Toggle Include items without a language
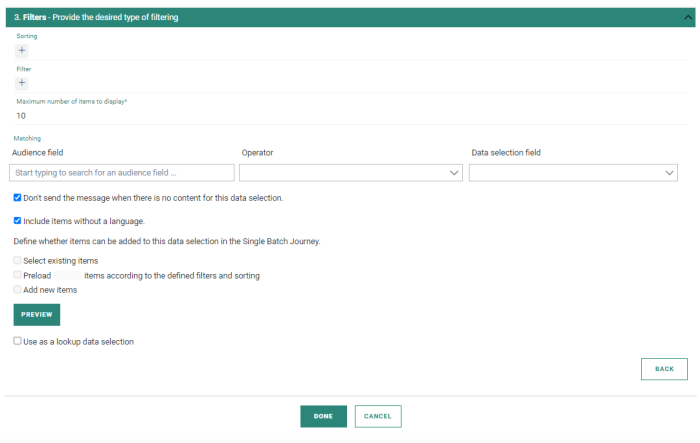 pos(18,221)
